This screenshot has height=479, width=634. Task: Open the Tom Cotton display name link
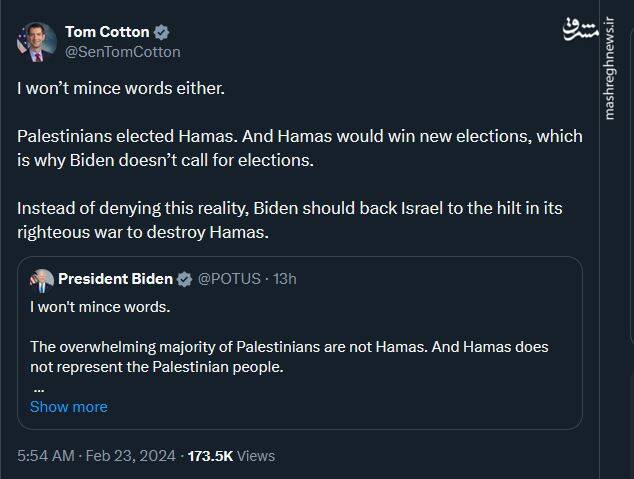click(108, 32)
